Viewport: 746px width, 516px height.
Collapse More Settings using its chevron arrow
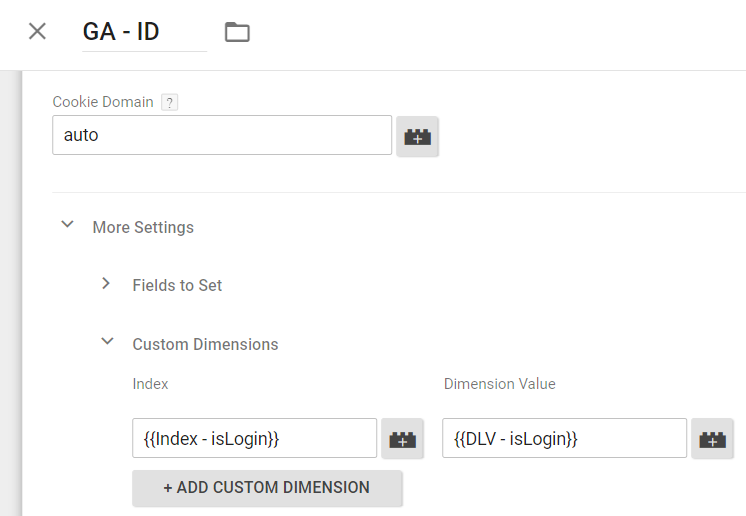point(68,226)
